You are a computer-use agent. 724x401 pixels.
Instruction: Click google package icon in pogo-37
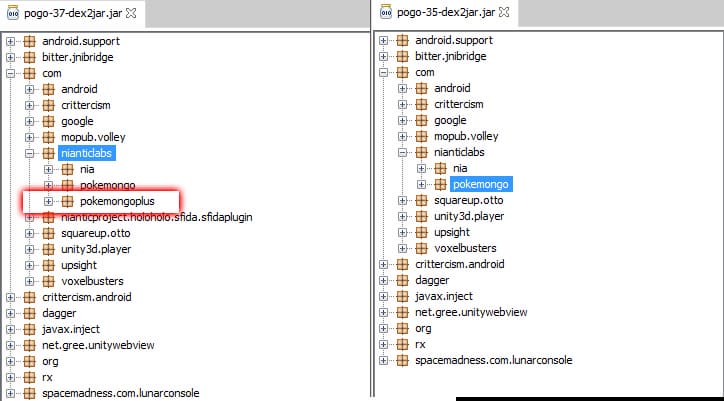pos(48,122)
